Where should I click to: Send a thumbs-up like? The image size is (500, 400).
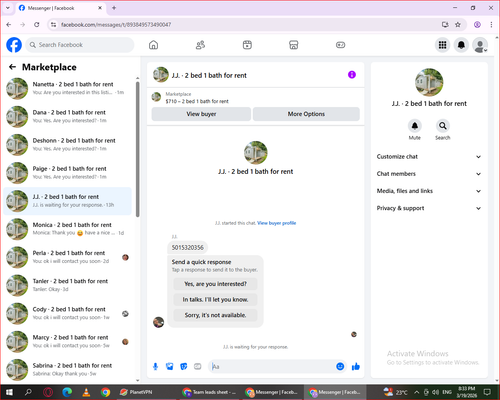tap(356, 367)
